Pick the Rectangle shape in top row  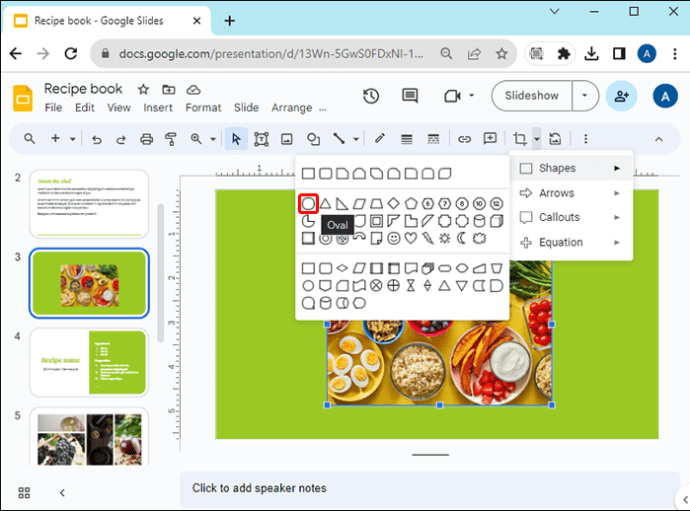pos(308,173)
